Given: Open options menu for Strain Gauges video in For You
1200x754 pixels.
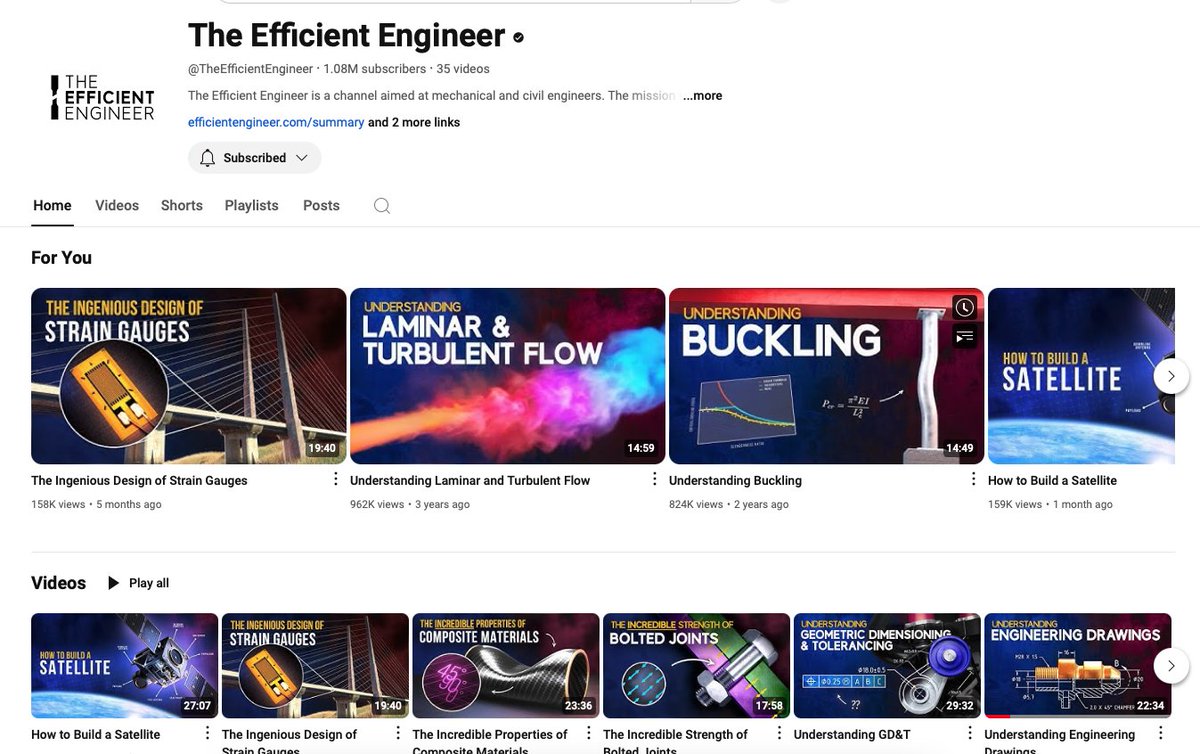Looking at the screenshot, I should pyautogui.click(x=335, y=480).
